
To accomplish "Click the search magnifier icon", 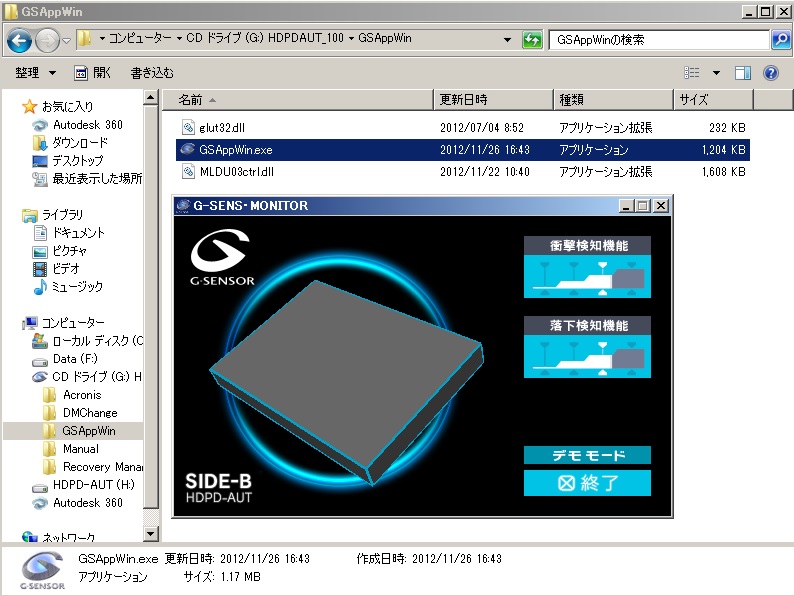I will pyautogui.click(x=781, y=39).
